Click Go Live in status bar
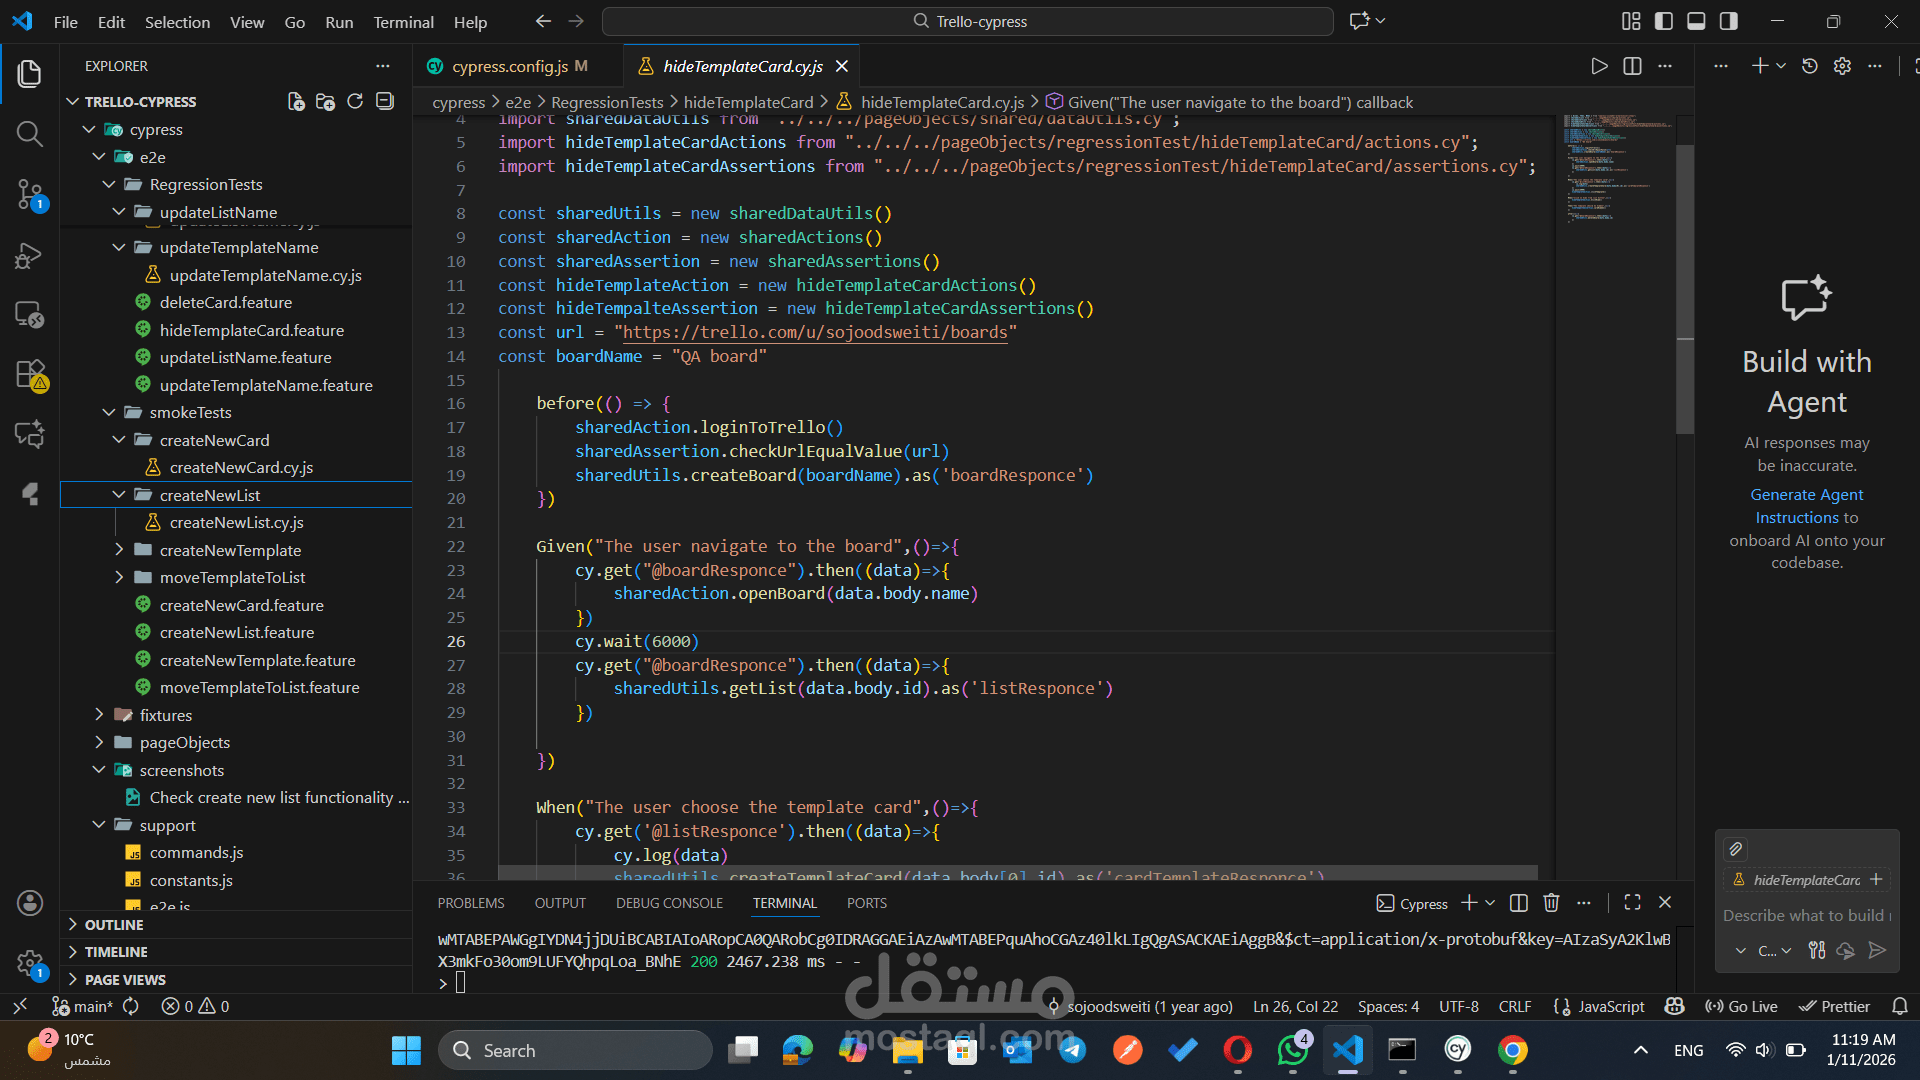The width and height of the screenshot is (1920, 1080). tap(1742, 1007)
